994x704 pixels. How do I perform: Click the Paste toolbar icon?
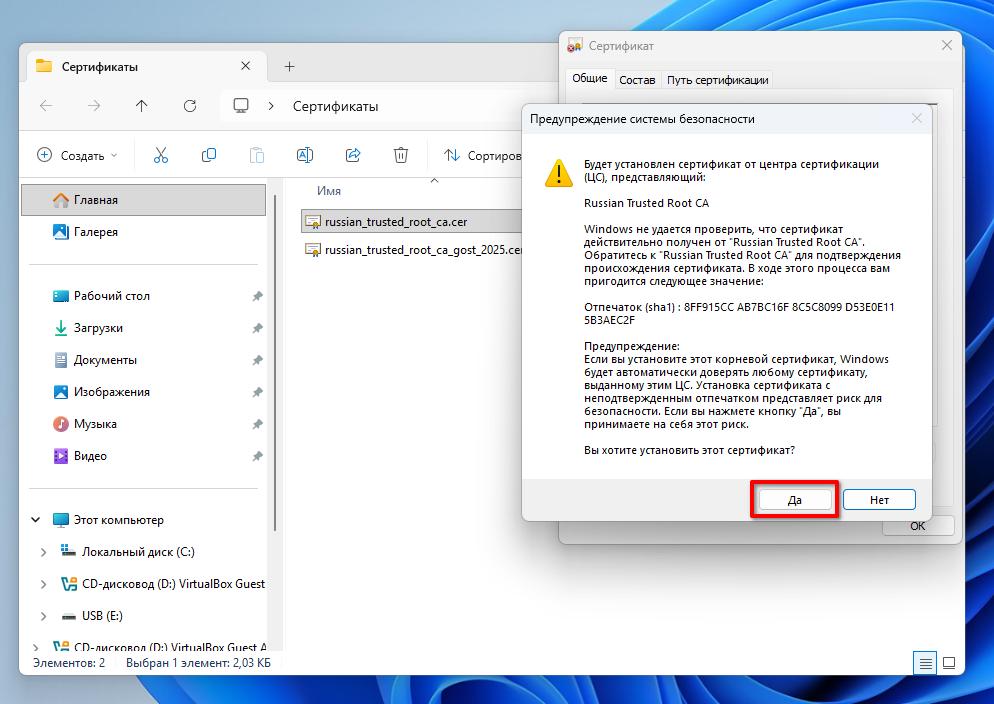pyautogui.click(x=257, y=155)
